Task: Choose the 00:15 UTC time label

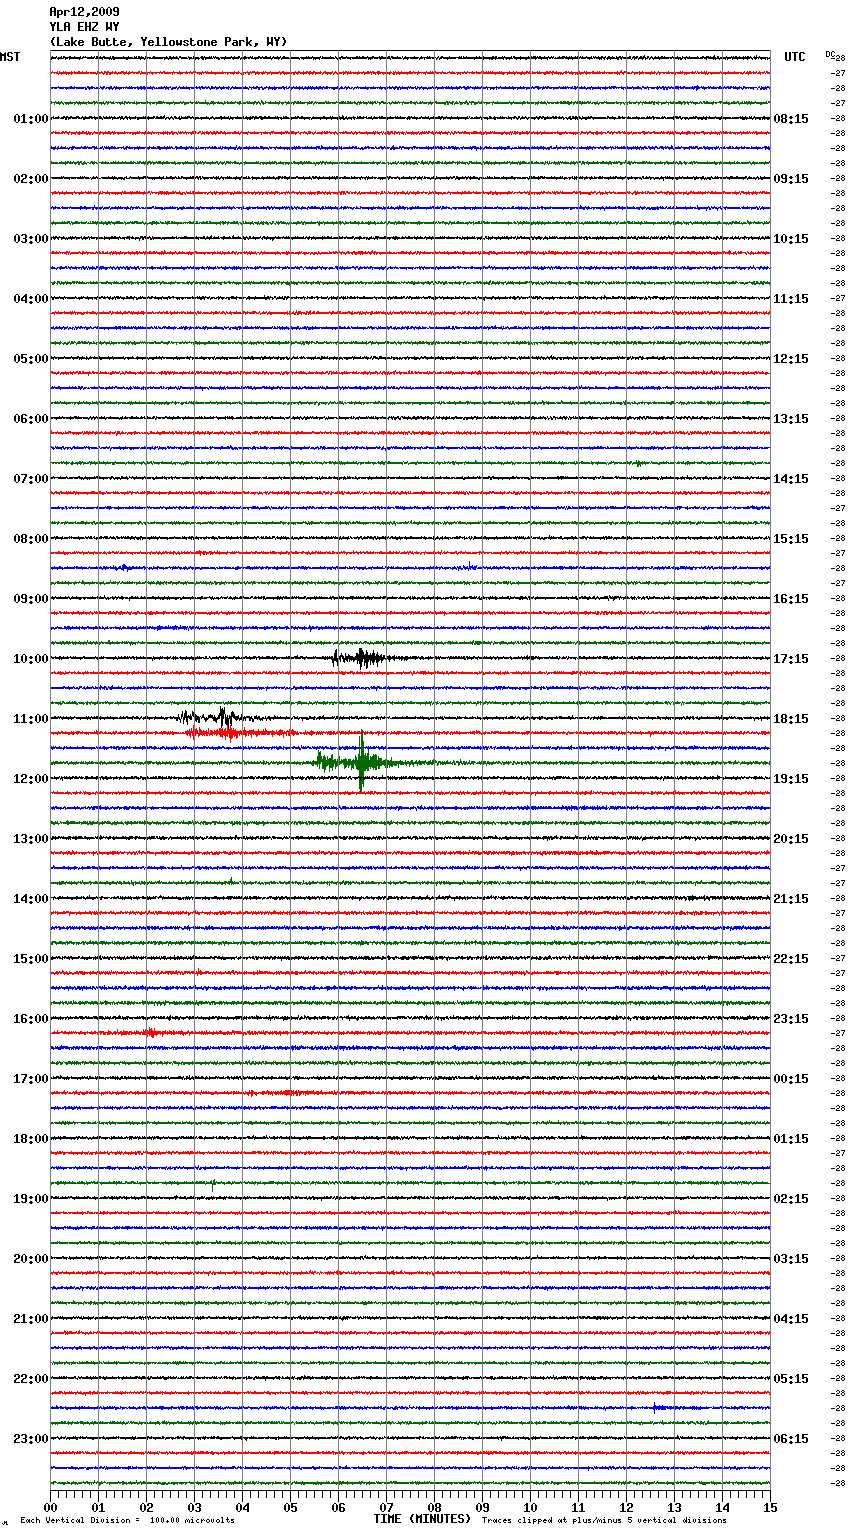Action: (x=791, y=1079)
